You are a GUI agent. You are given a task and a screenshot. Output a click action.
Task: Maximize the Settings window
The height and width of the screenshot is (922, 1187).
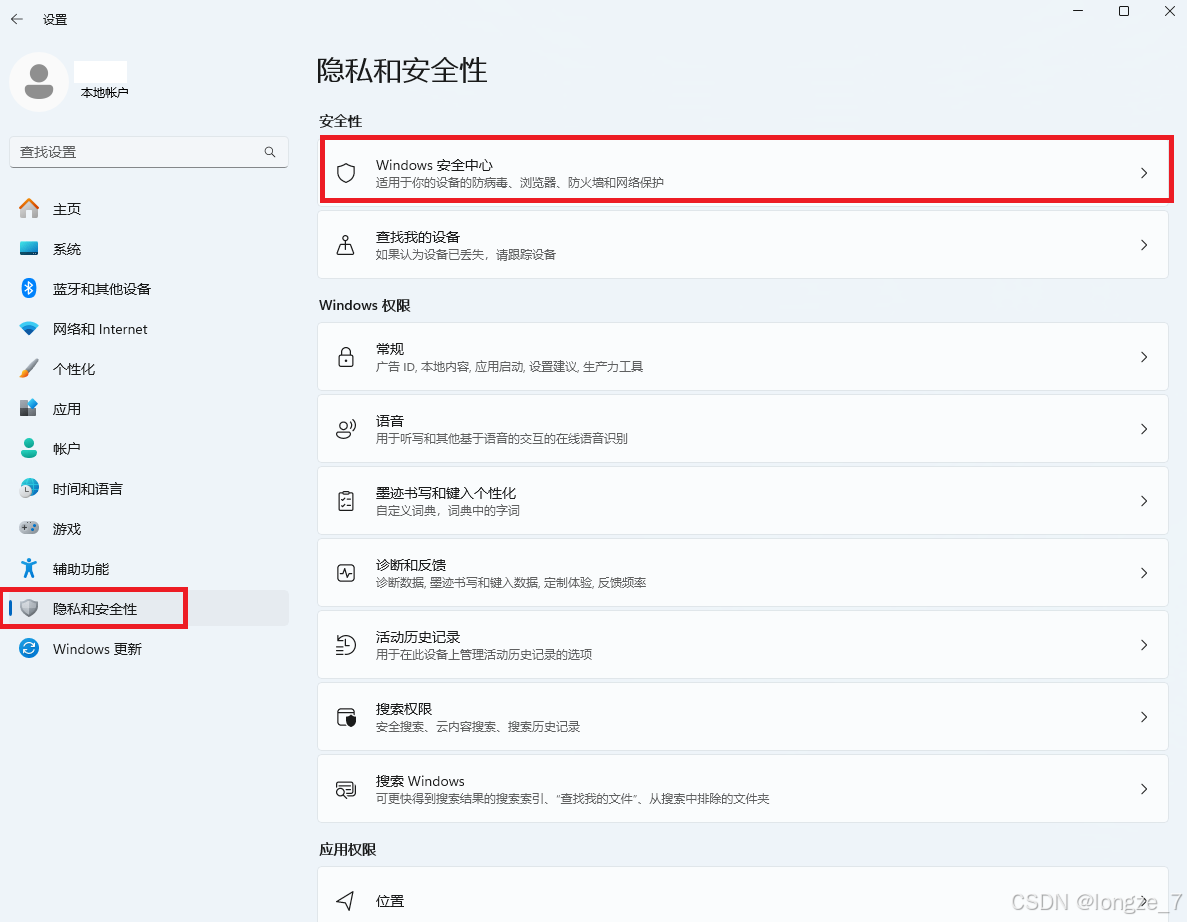[1123, 11]
